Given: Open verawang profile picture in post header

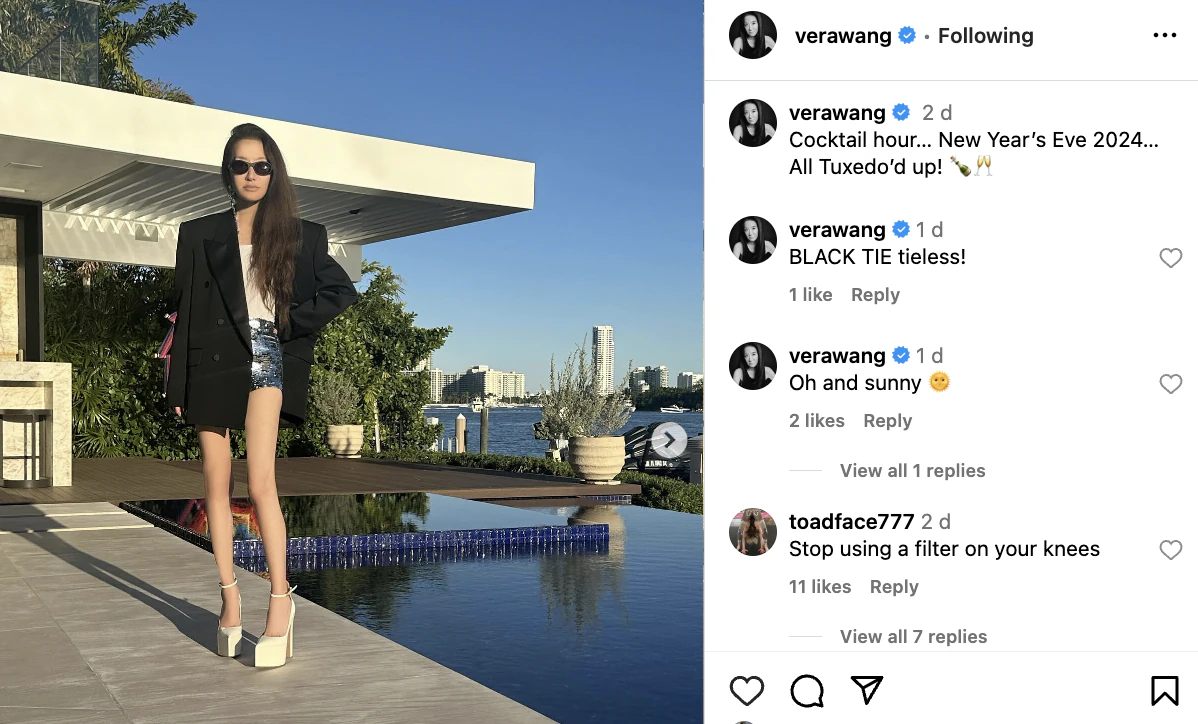Looking at the screenshot, I should (753, 35).
